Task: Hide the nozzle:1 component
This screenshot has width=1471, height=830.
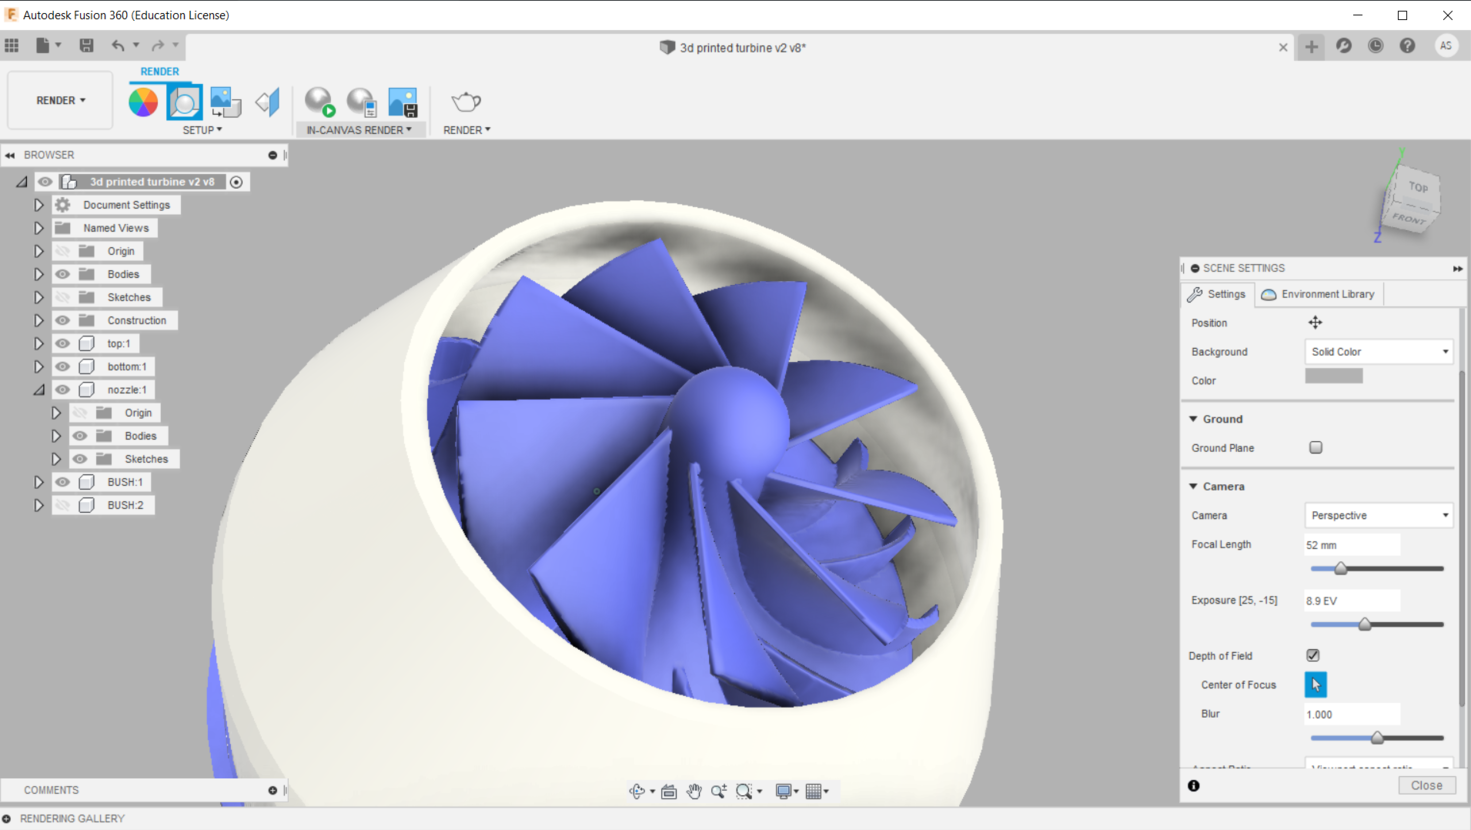Action: tap(63, 389)
